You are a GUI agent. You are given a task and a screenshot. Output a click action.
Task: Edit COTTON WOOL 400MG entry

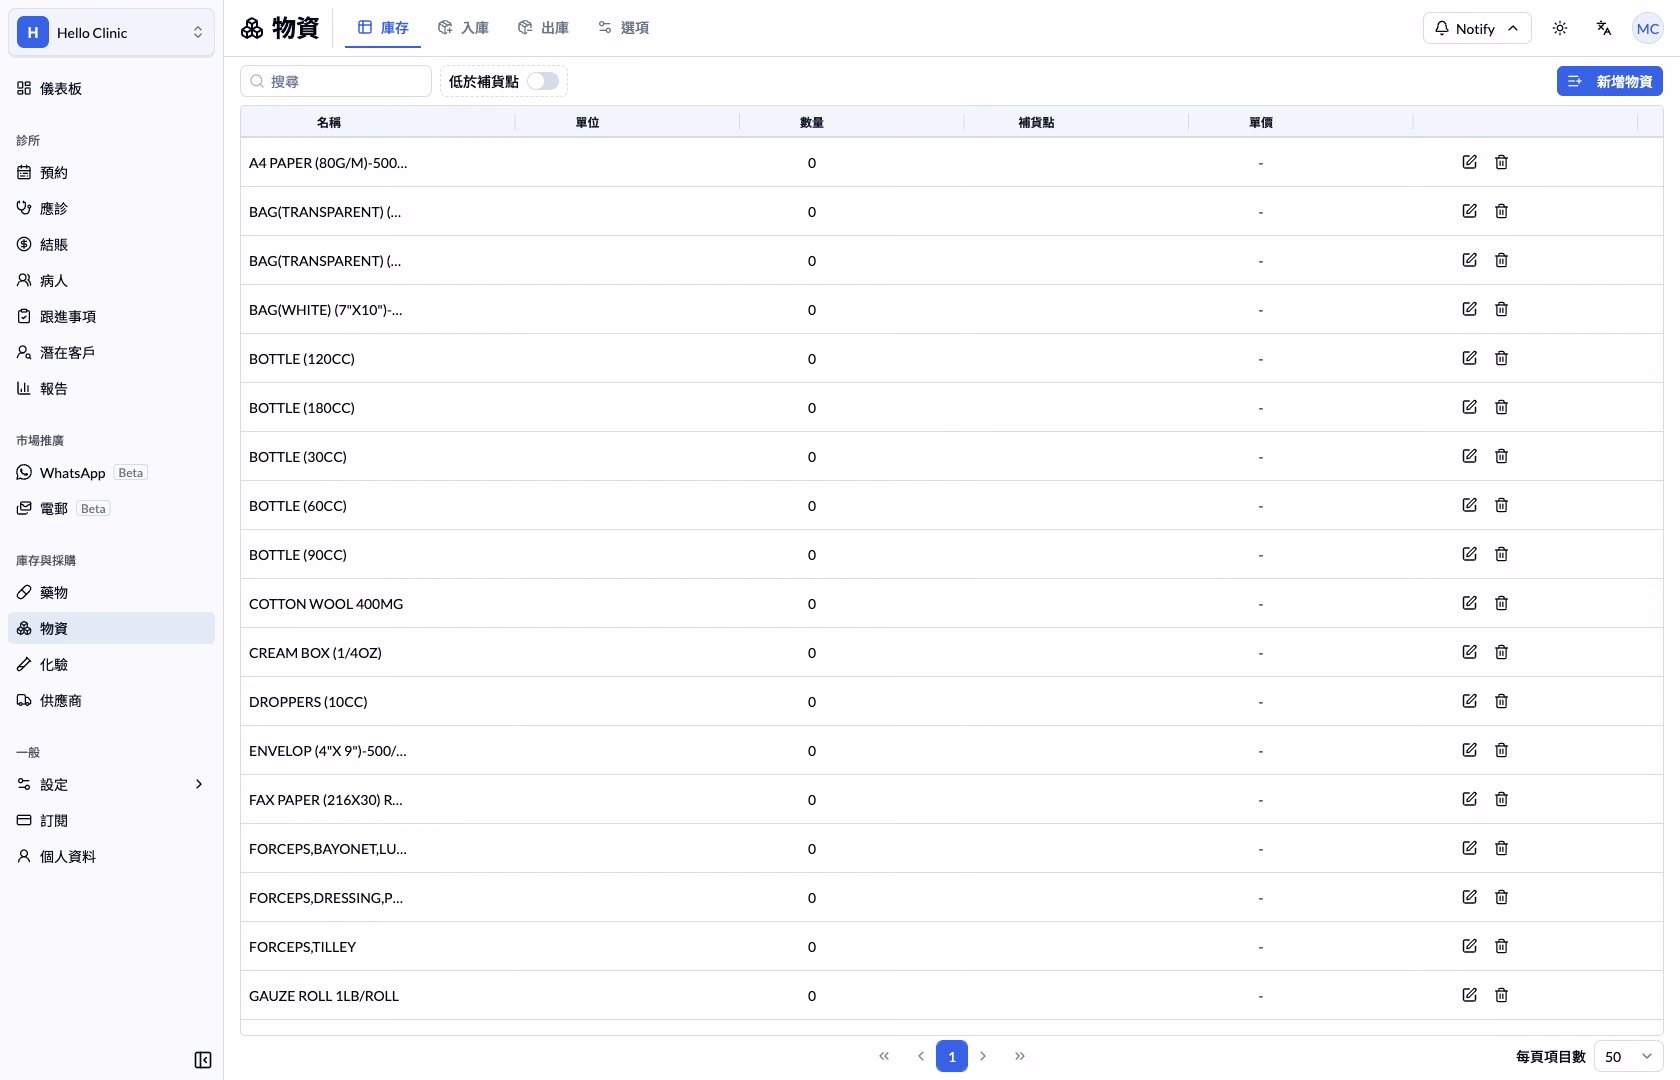click(1469, 603)
